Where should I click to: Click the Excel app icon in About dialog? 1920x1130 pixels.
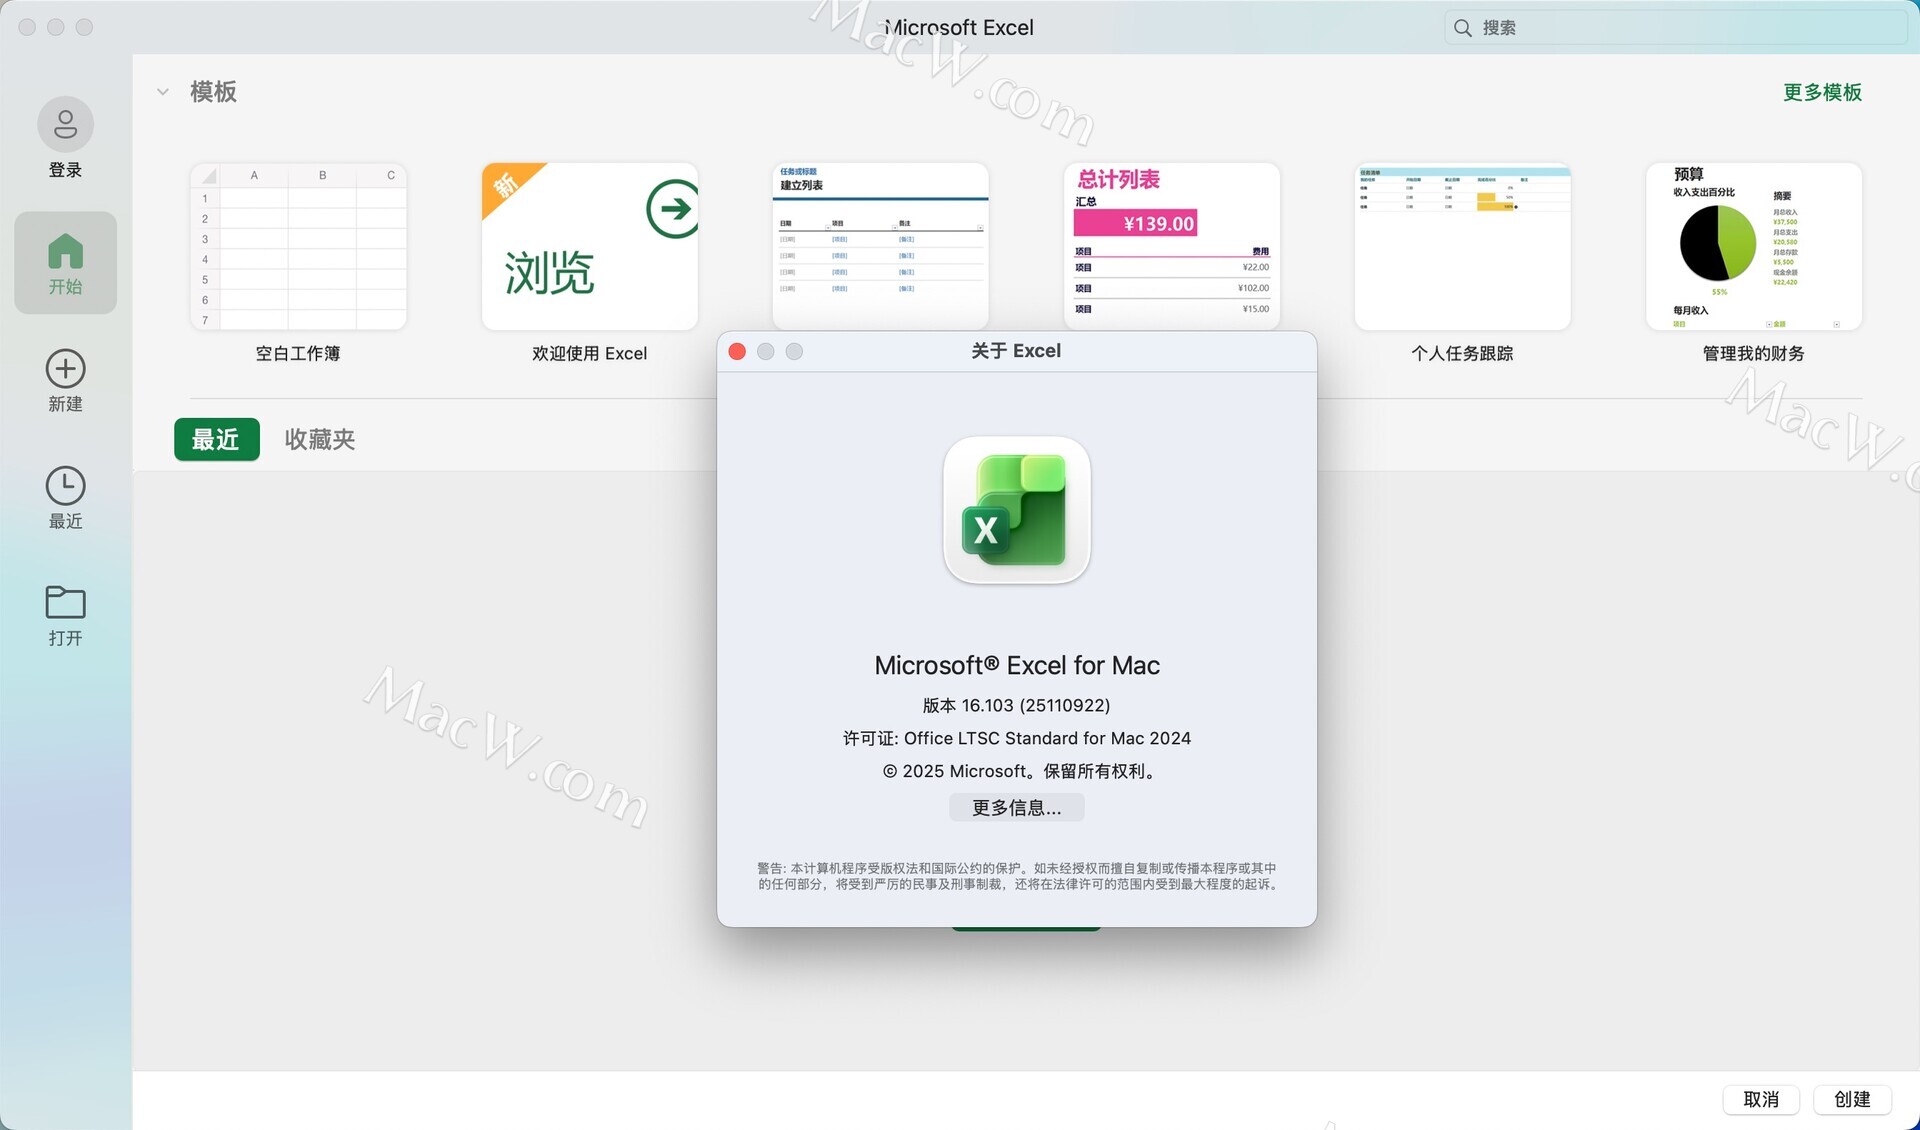(1016, 510)
